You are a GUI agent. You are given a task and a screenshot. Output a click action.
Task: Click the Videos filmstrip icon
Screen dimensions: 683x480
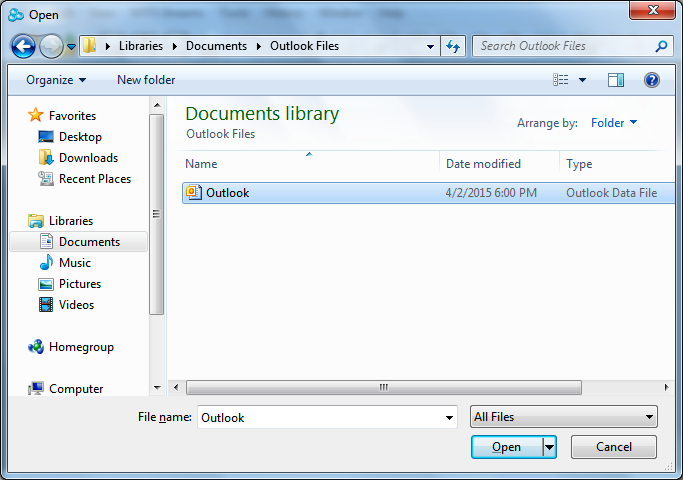click(46, 304)
